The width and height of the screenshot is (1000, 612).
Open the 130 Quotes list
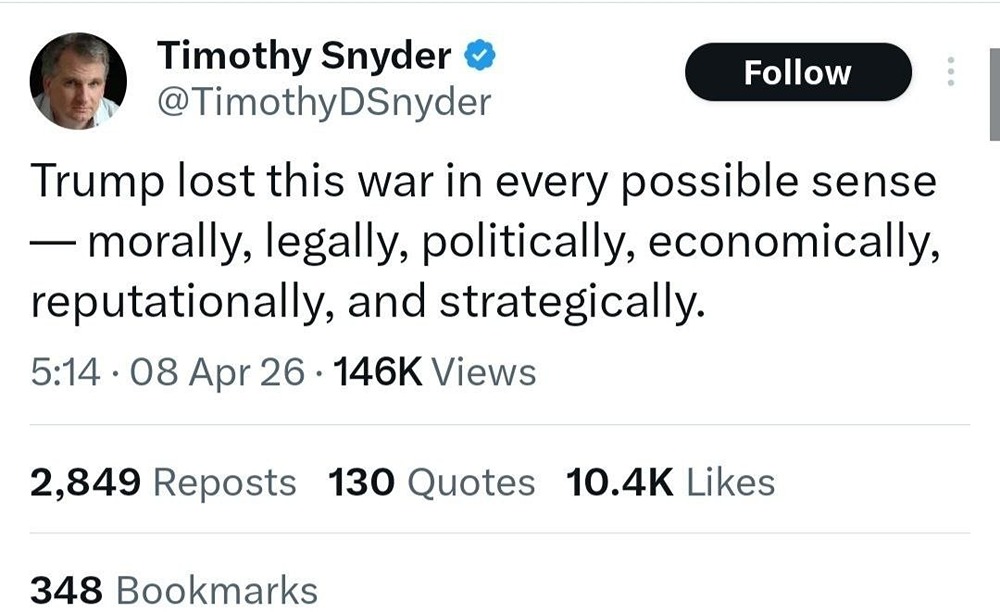coord(431,483)
